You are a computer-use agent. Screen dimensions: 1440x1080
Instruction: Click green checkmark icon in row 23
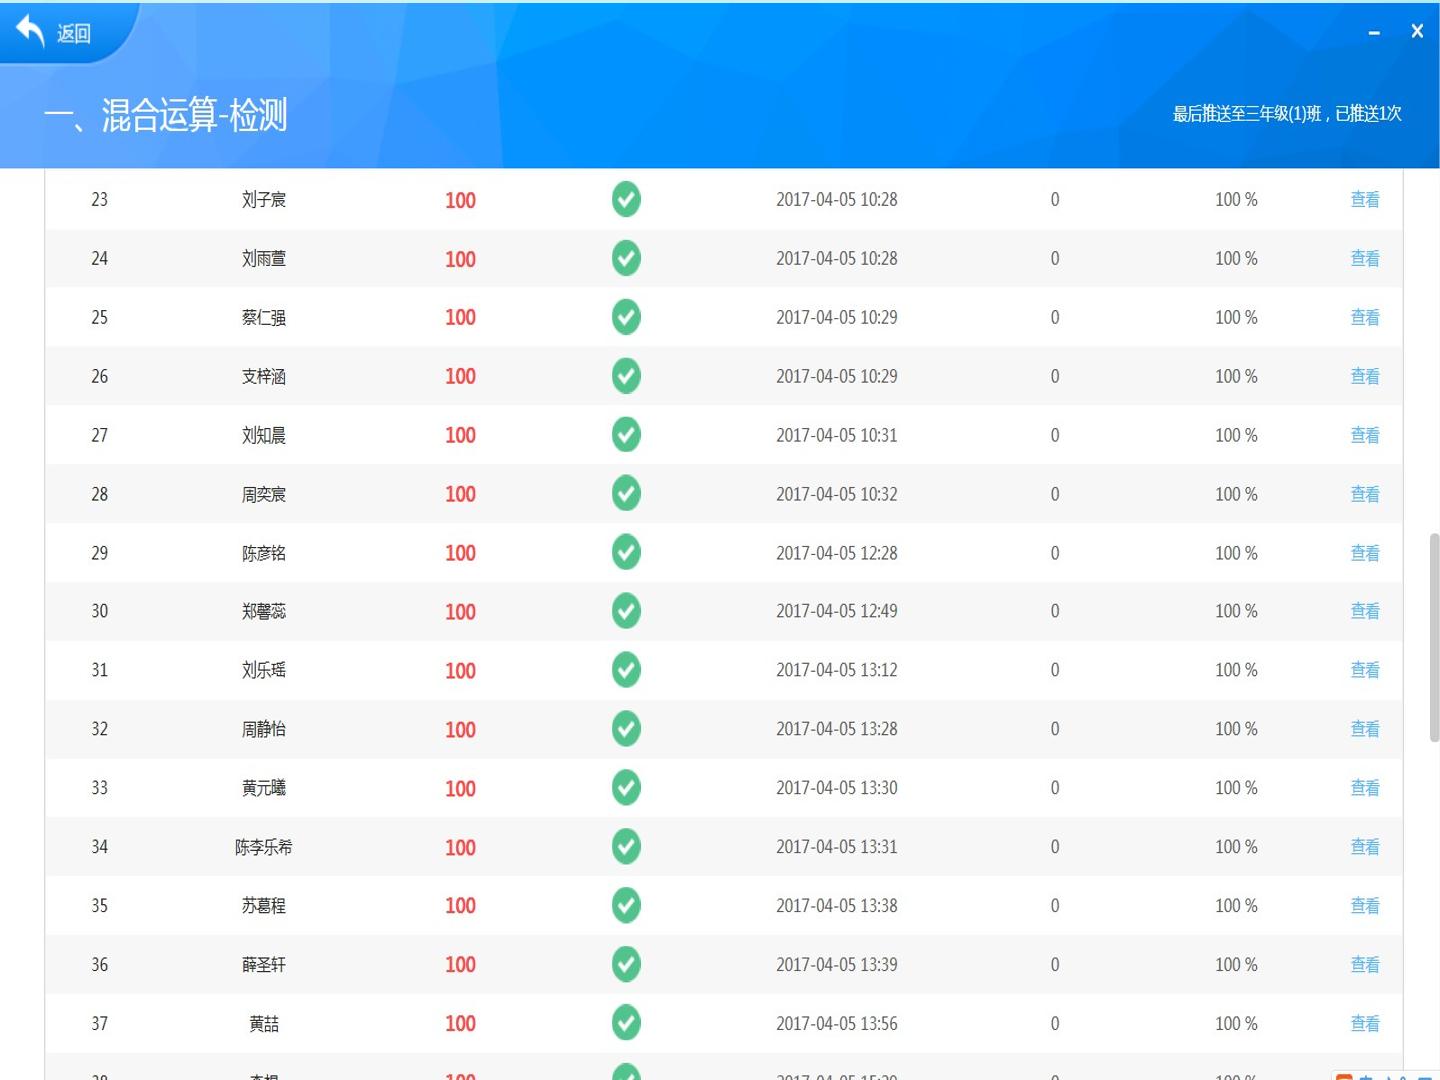tap(626, 199)
